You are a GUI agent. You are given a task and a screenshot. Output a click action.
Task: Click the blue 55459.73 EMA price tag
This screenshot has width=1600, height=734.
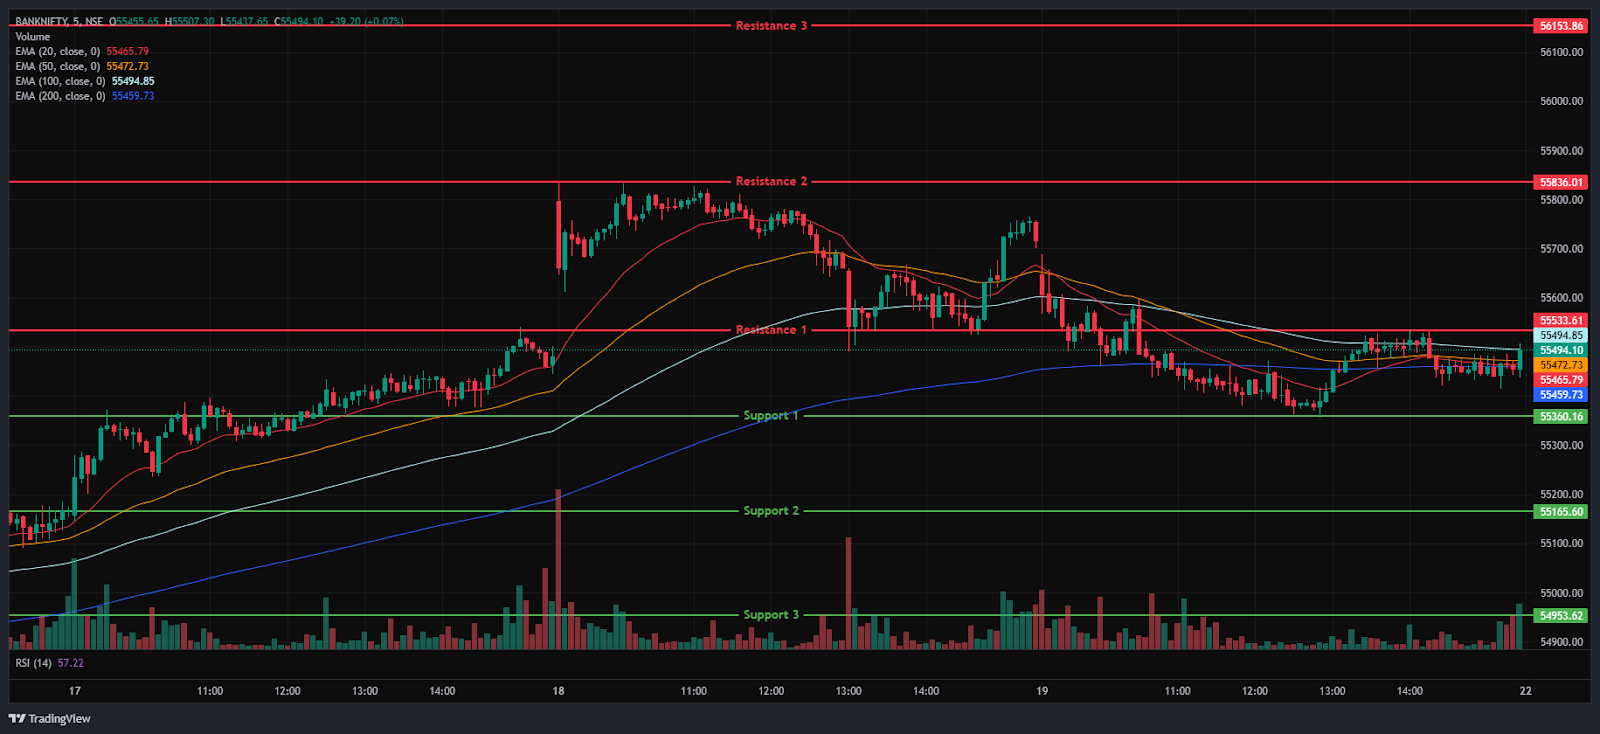(1561, 395)
